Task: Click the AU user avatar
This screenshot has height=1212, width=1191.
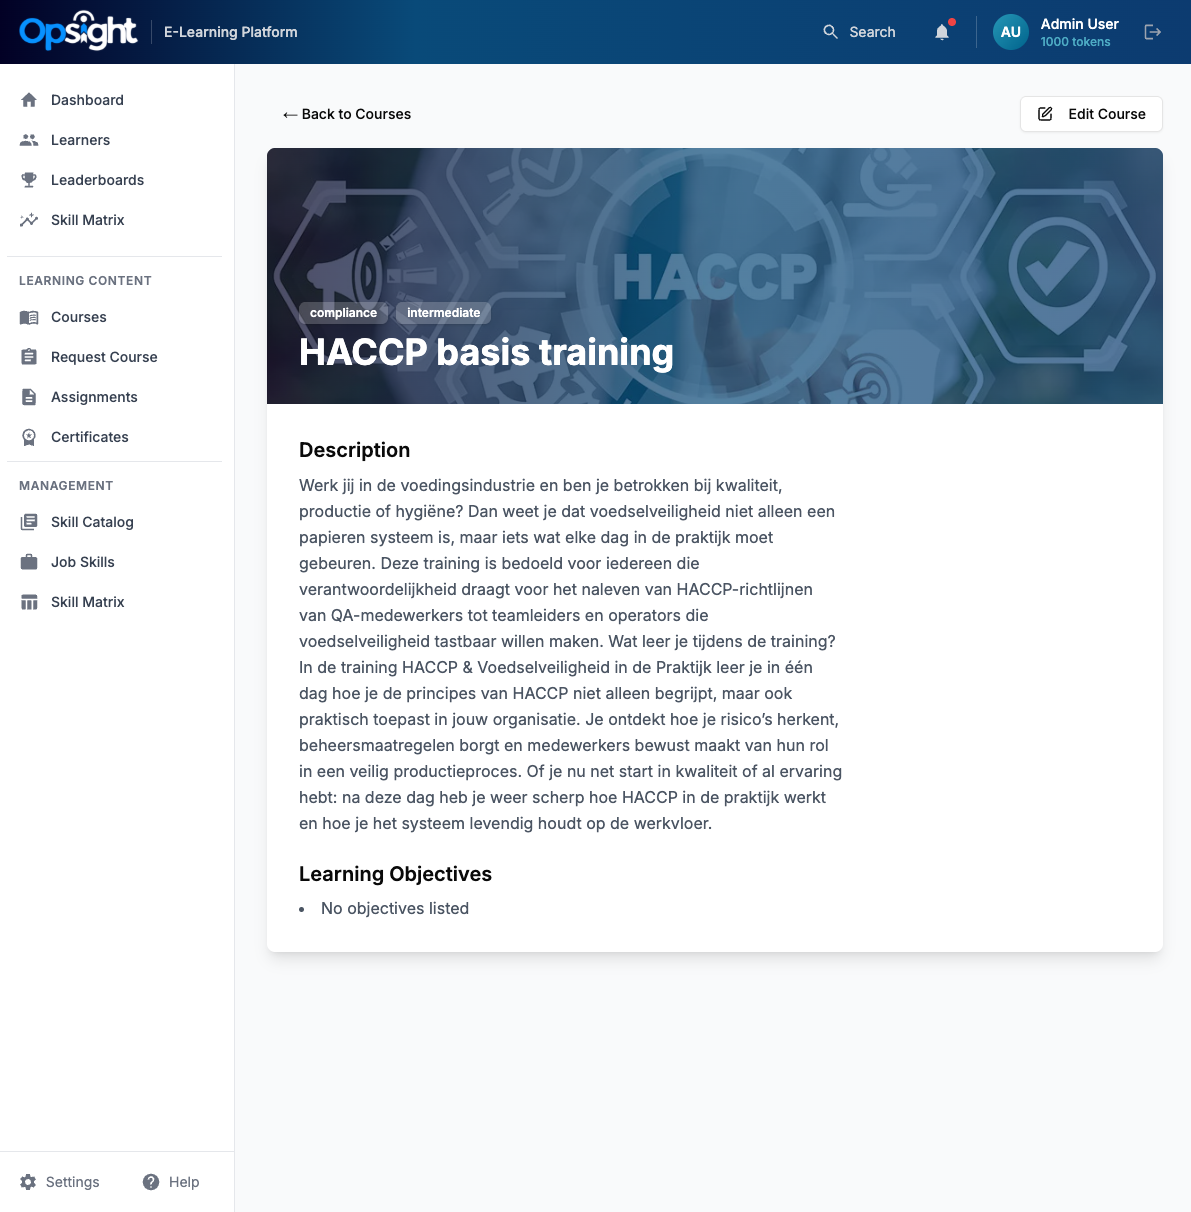Action: click(1010, 32)
